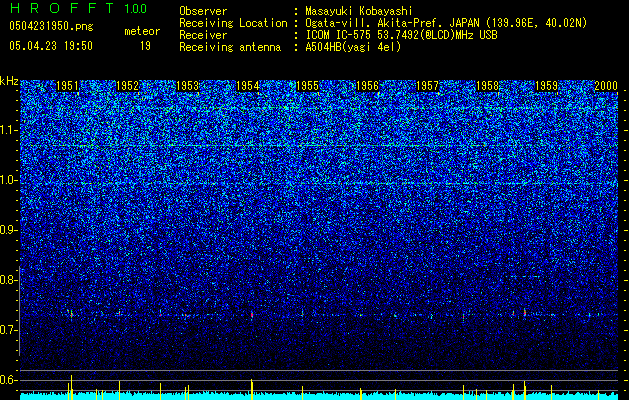Click the 1958 time marker

point(487,86)
